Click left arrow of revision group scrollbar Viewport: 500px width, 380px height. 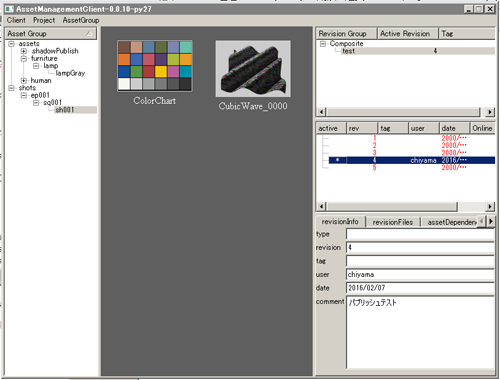[x=321, y=112]
